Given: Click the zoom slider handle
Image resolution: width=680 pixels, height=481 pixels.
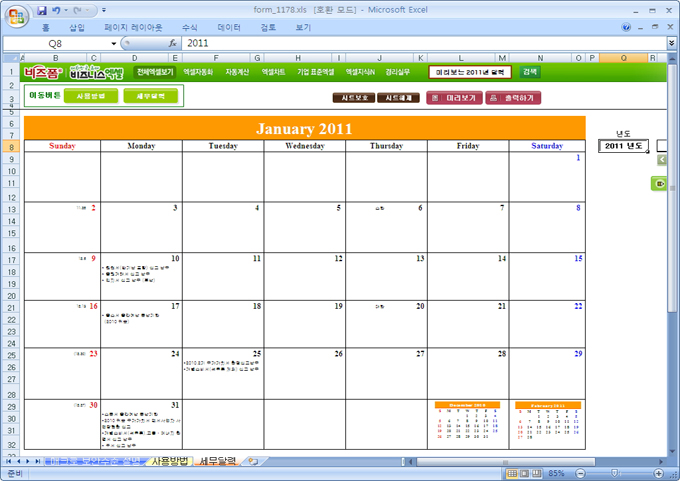Looking at the screenshot, I should pyautogui.click(x=615, y=473).
